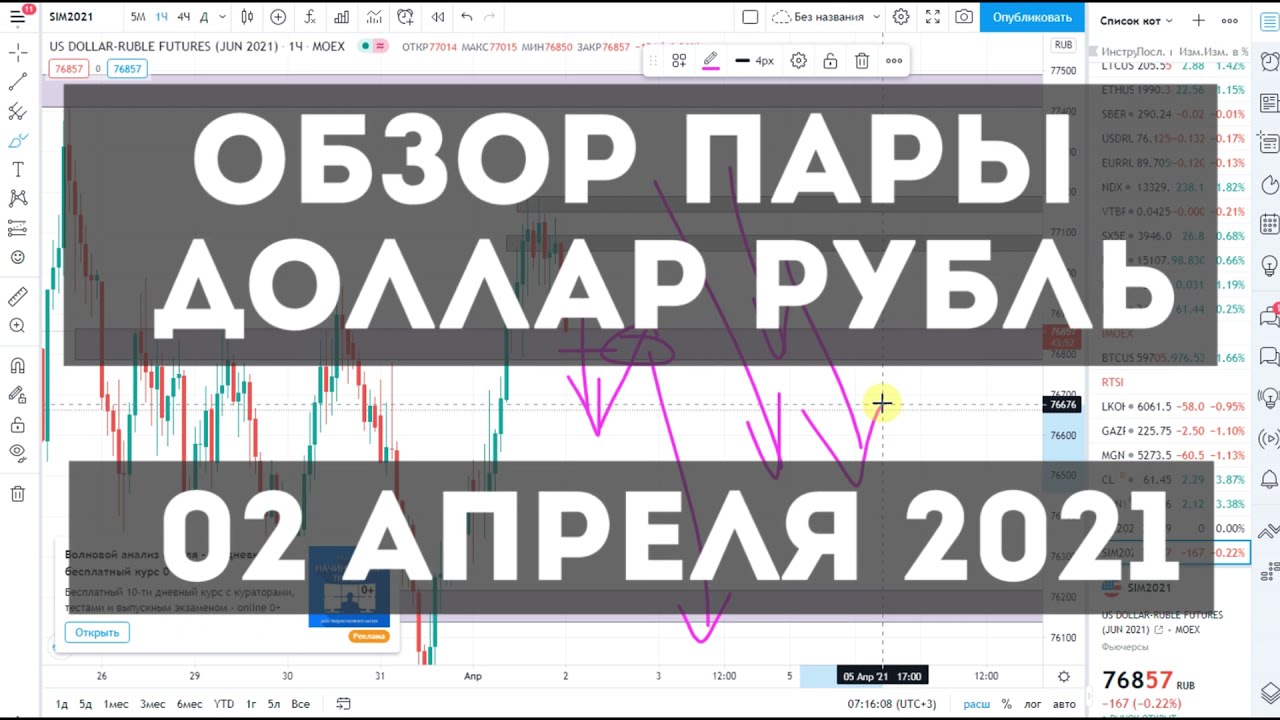Viewport: 1280px width, 720px height.
Task: Toggle lock on selected drawing
Action: [830, 61]
